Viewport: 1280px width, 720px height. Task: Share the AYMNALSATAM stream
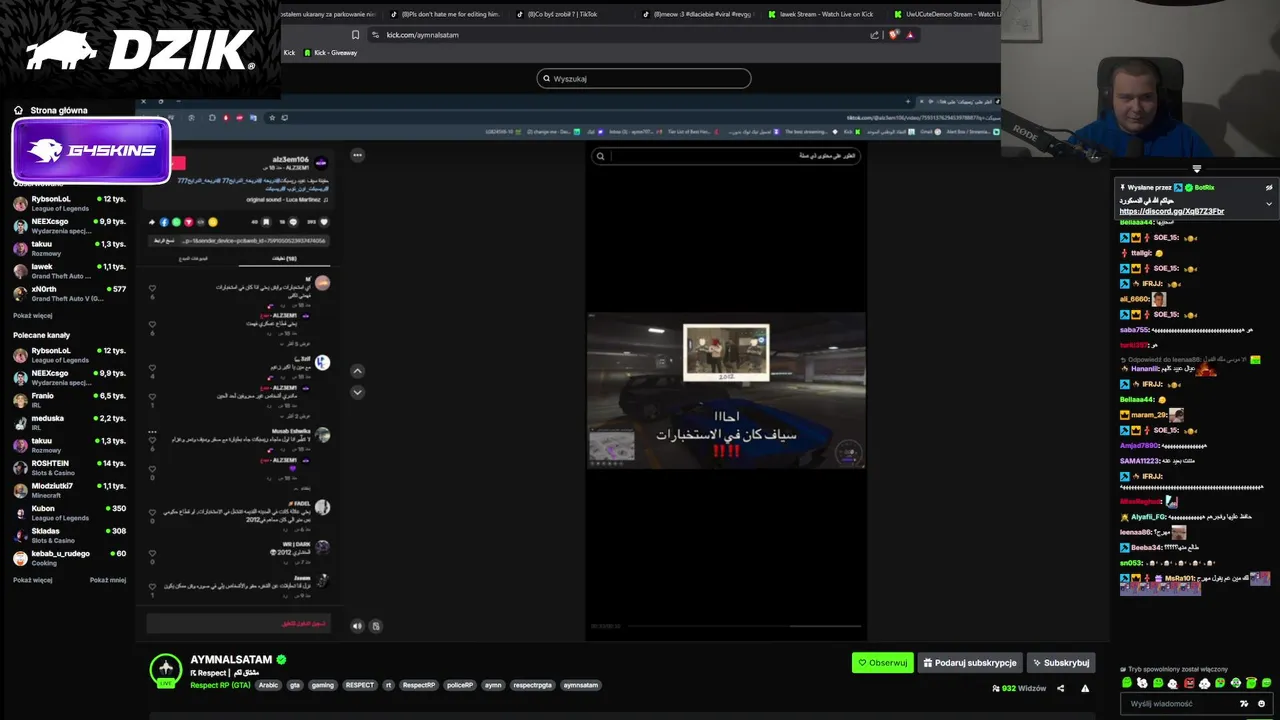click(1061, 688)
